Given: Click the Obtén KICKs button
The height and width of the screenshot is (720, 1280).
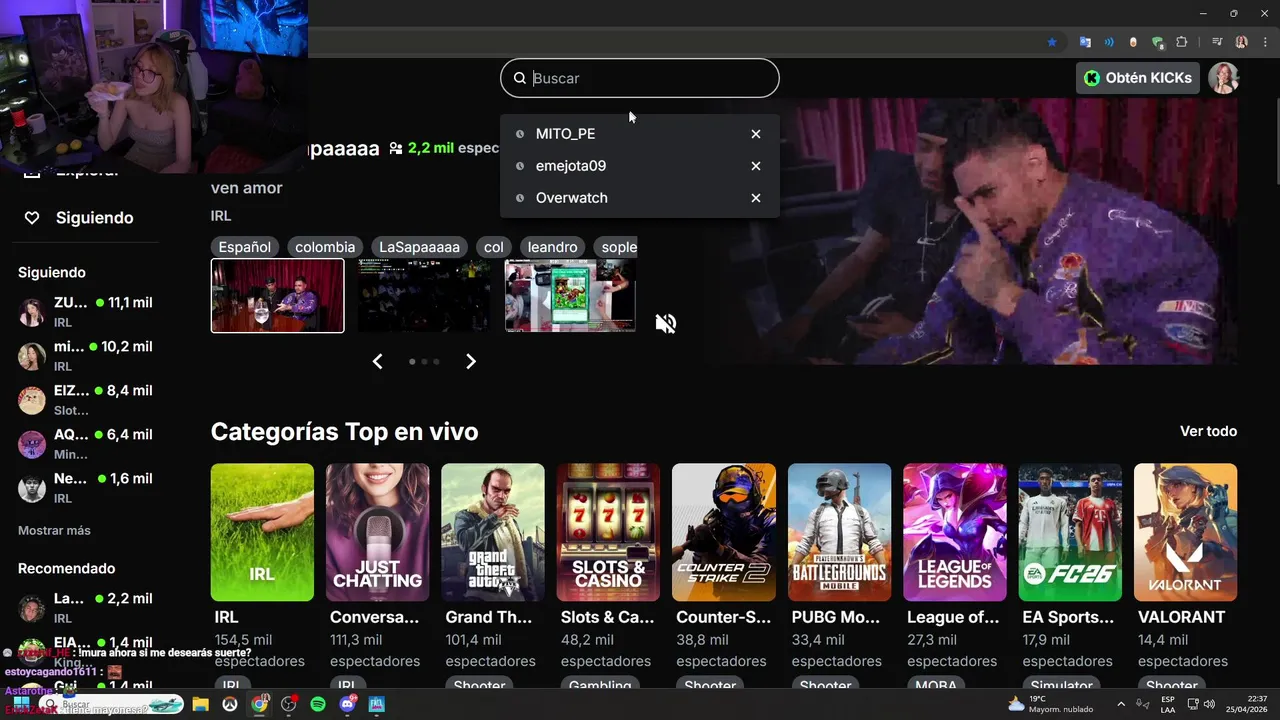Looking at the screenshot, I should click(x=1138, y=78).
